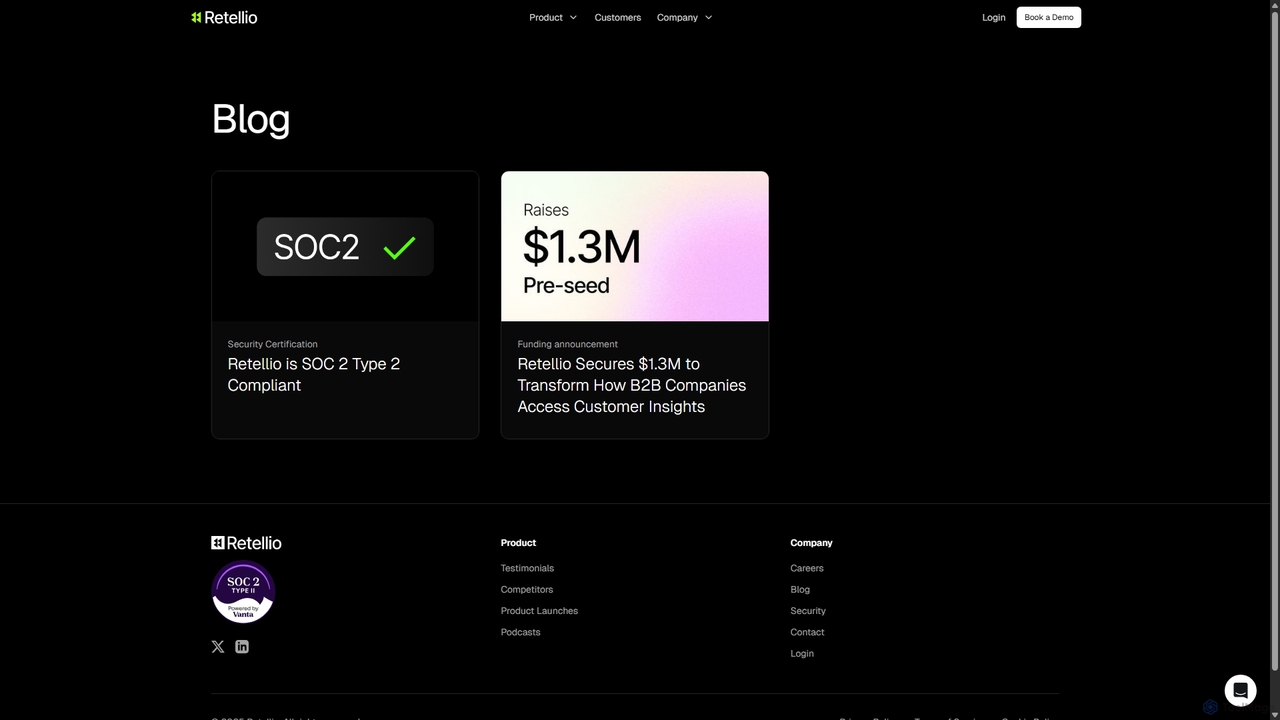Click the Book a Demo button

coord(1049,17)
